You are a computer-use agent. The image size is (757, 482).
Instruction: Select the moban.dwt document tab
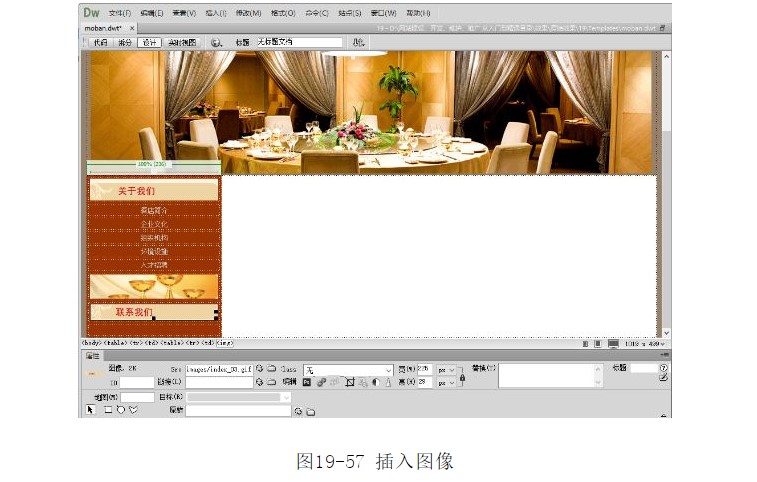[102, 28]
